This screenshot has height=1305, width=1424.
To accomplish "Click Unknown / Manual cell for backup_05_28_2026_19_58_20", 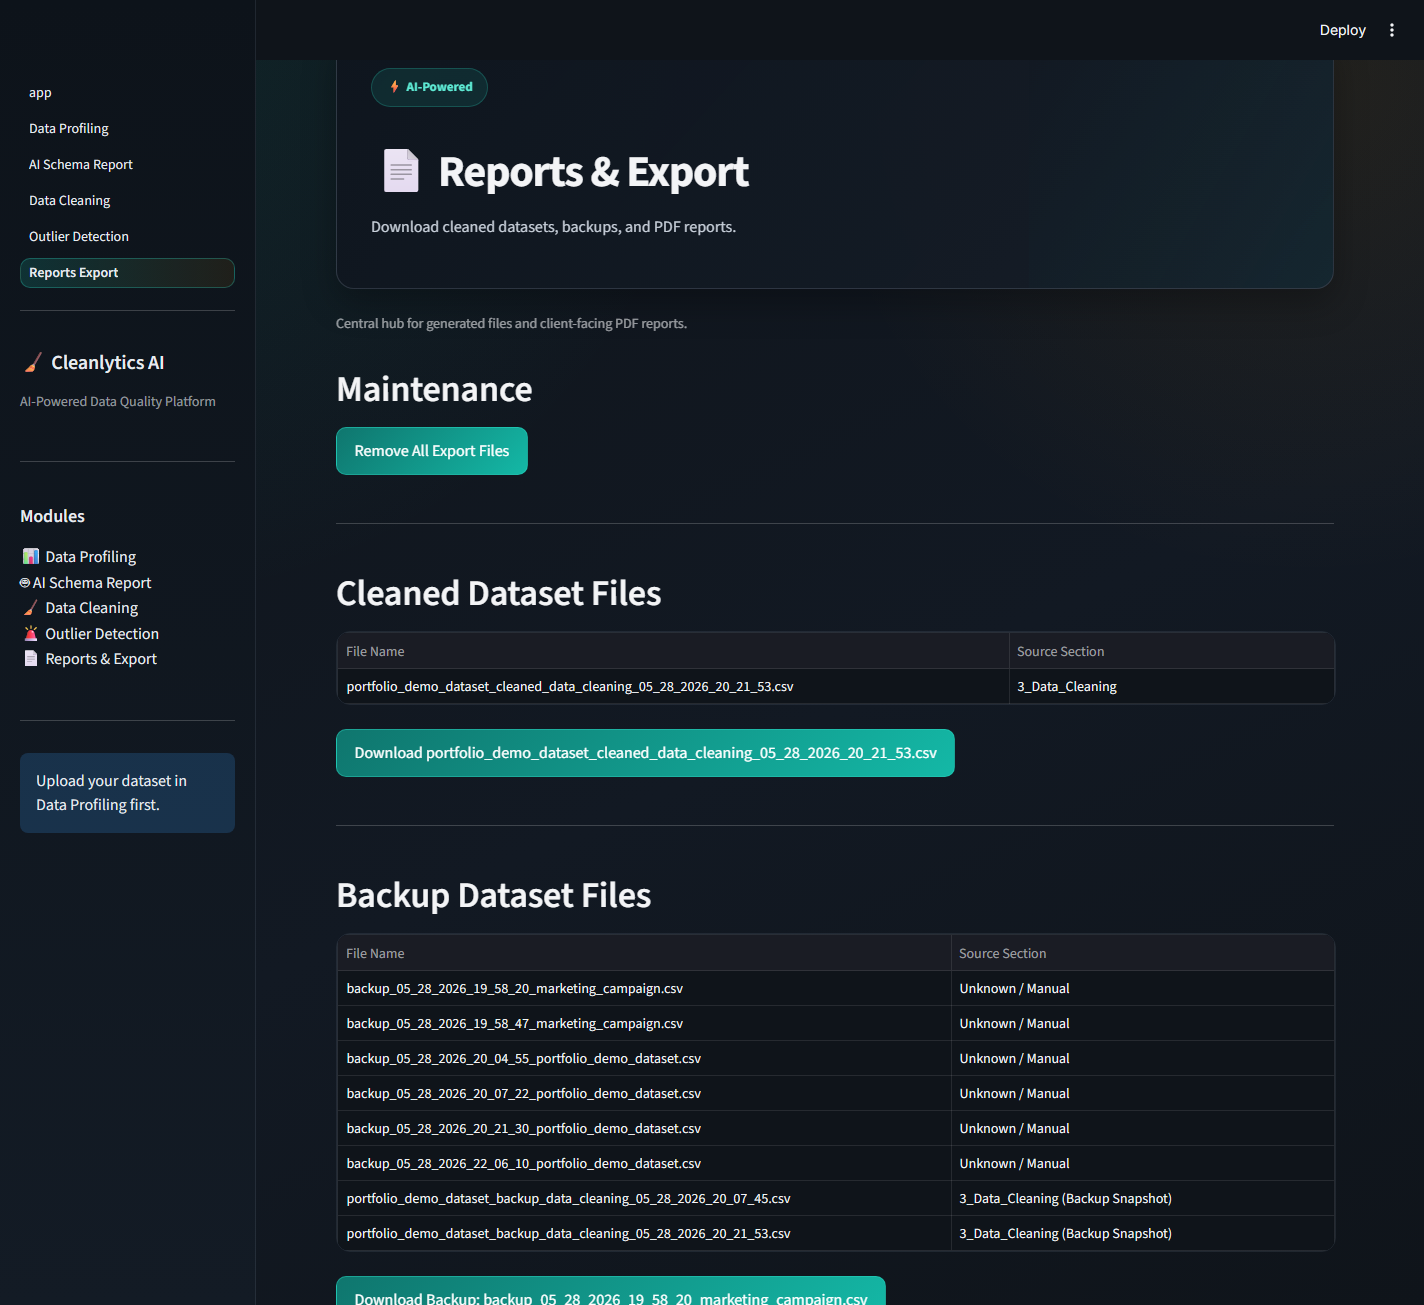I will (x=1142, y=988).
